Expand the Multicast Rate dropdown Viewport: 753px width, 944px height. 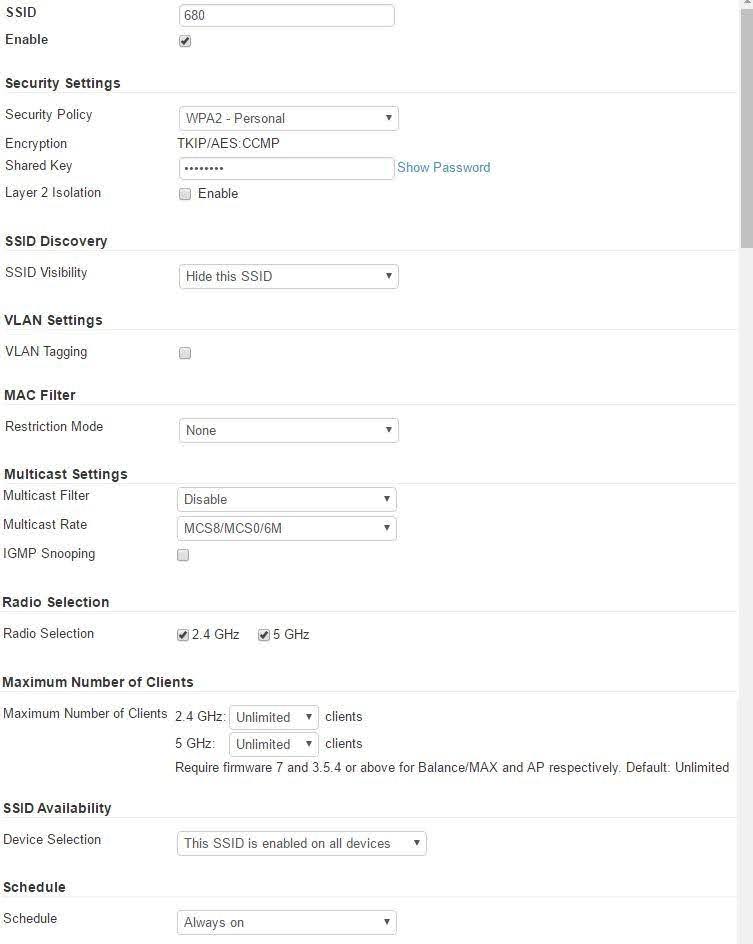[286, 528]
